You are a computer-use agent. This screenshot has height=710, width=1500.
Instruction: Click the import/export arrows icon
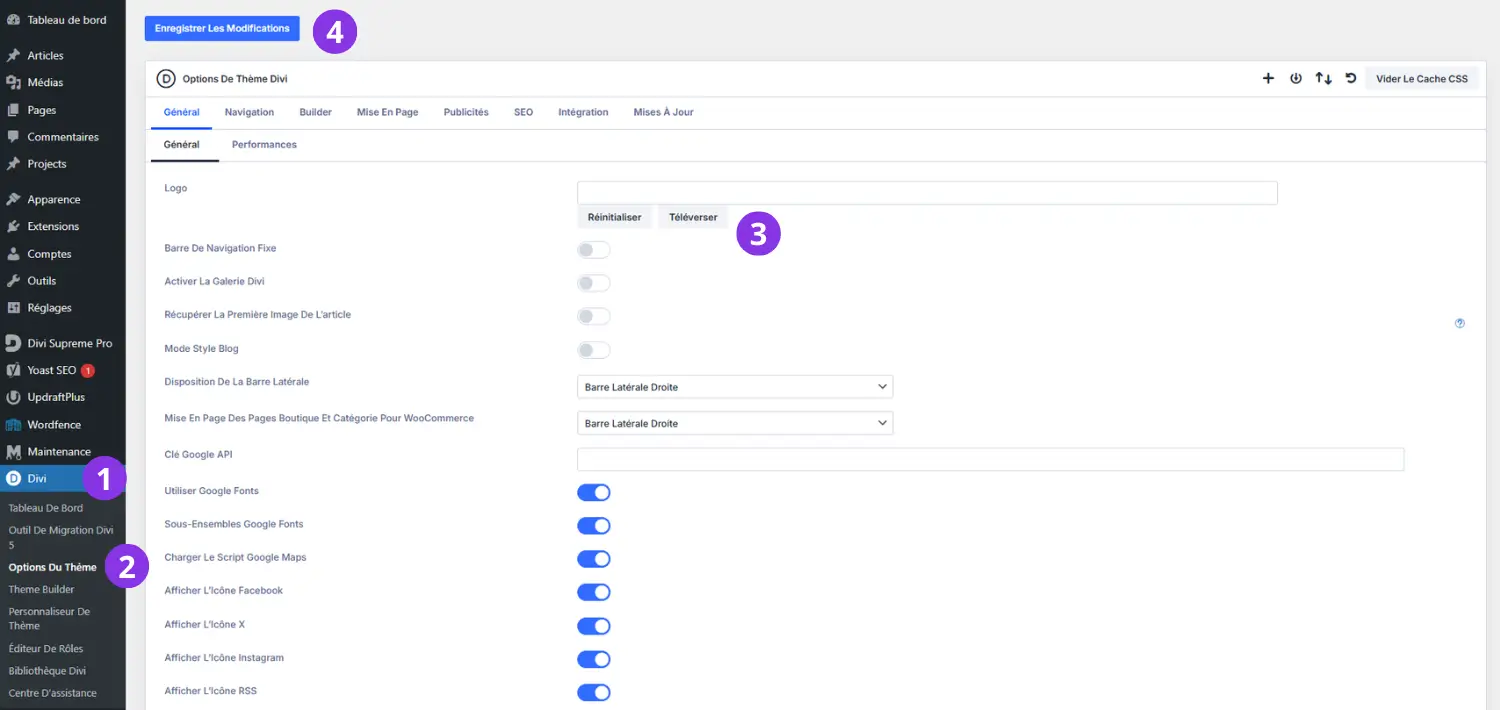1323,78
